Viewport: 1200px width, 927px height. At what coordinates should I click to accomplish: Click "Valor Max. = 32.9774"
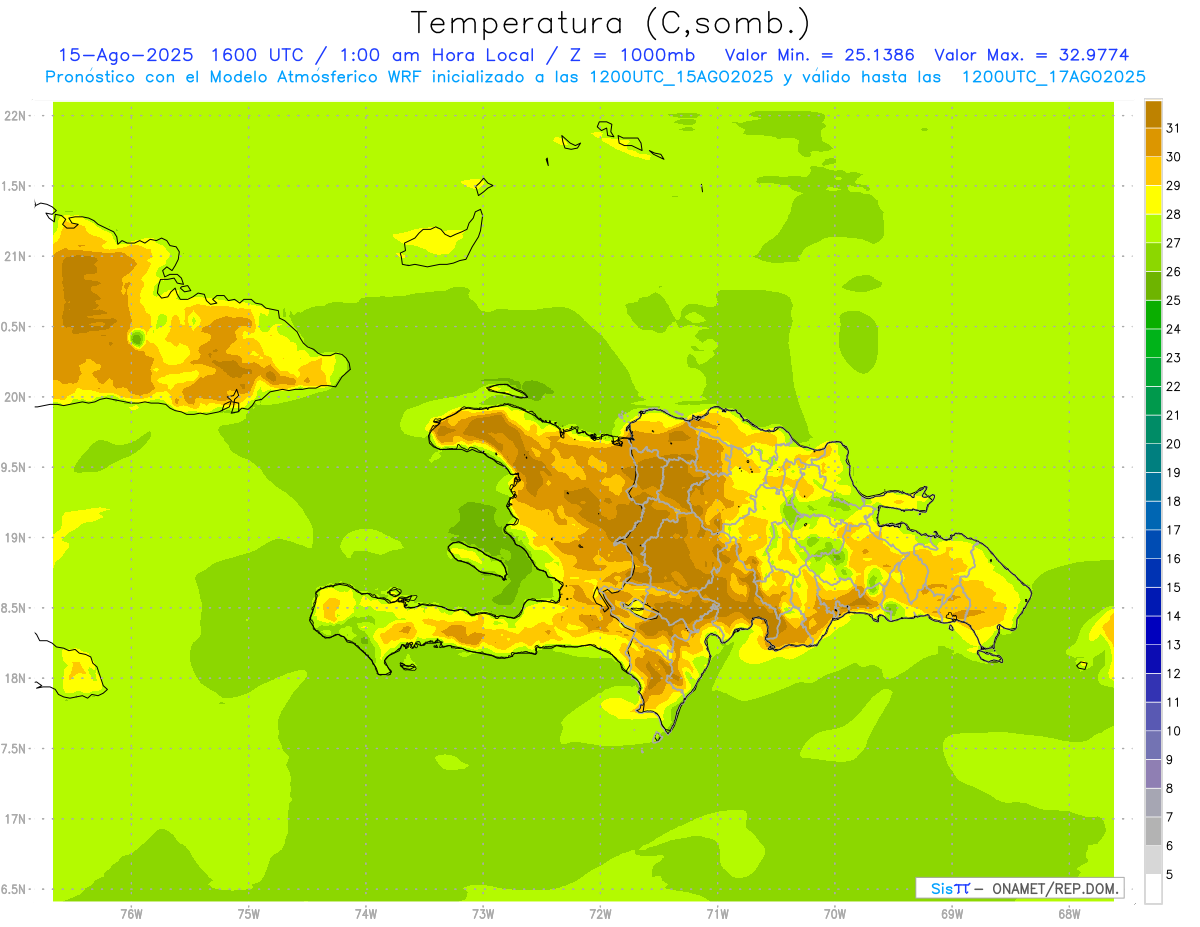1031,55
